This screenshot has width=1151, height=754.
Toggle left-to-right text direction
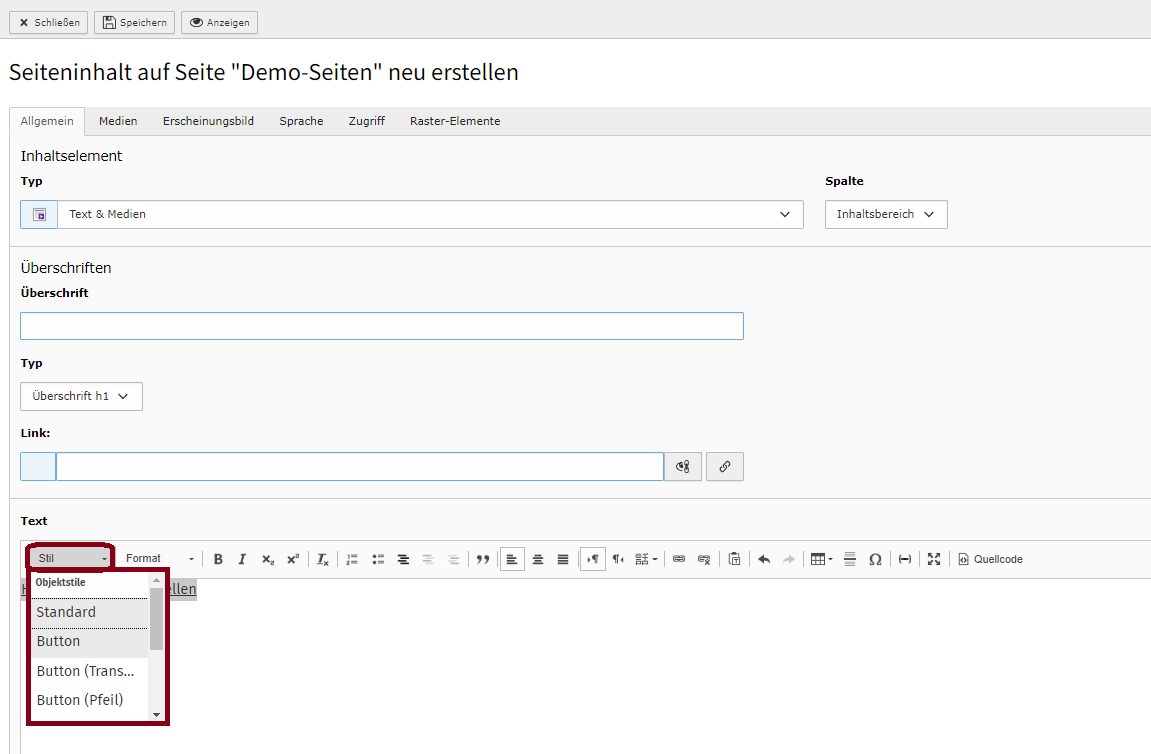(x=593, y=559)
